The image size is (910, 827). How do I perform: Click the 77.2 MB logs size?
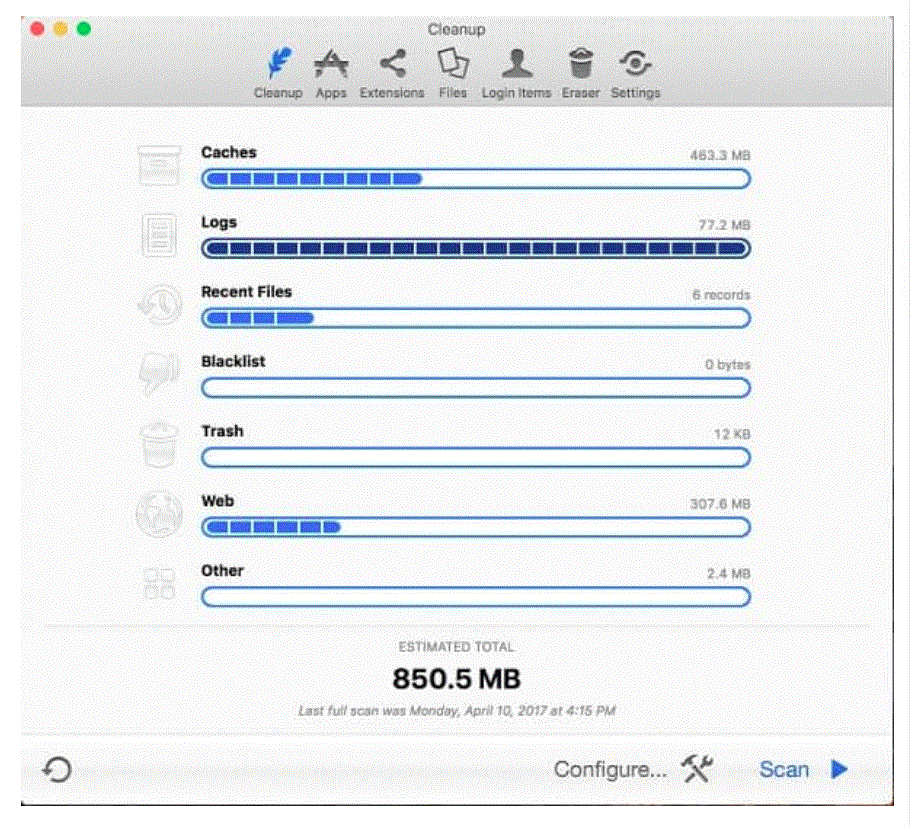click(x=724, y=225)
